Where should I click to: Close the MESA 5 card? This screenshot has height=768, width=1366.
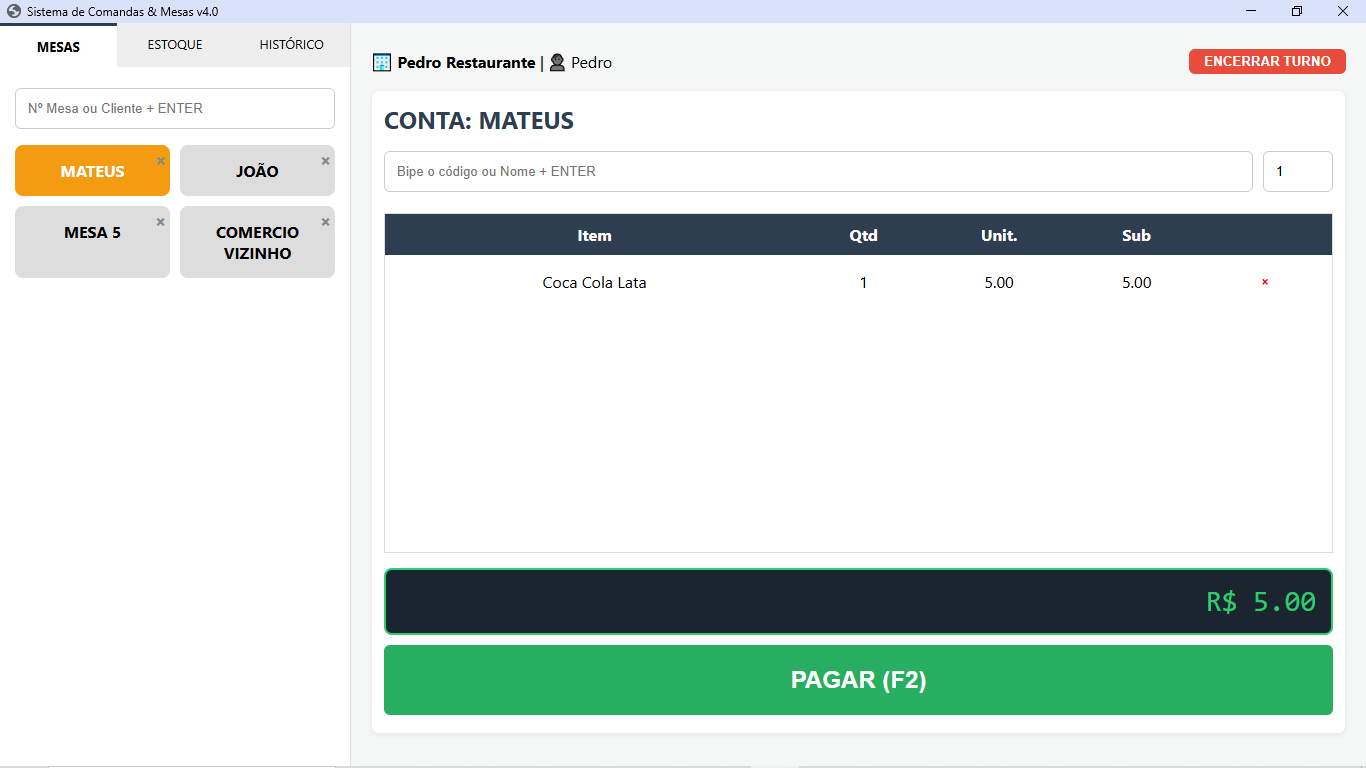tap(160, 222)
